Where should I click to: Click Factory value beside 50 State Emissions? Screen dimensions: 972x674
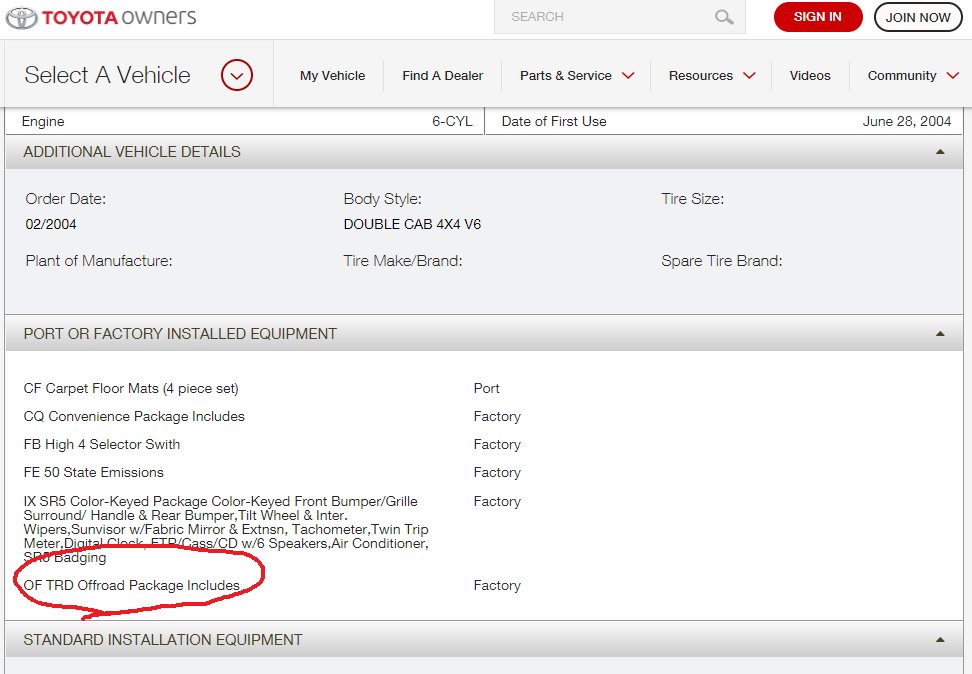(x=497, y=472)
